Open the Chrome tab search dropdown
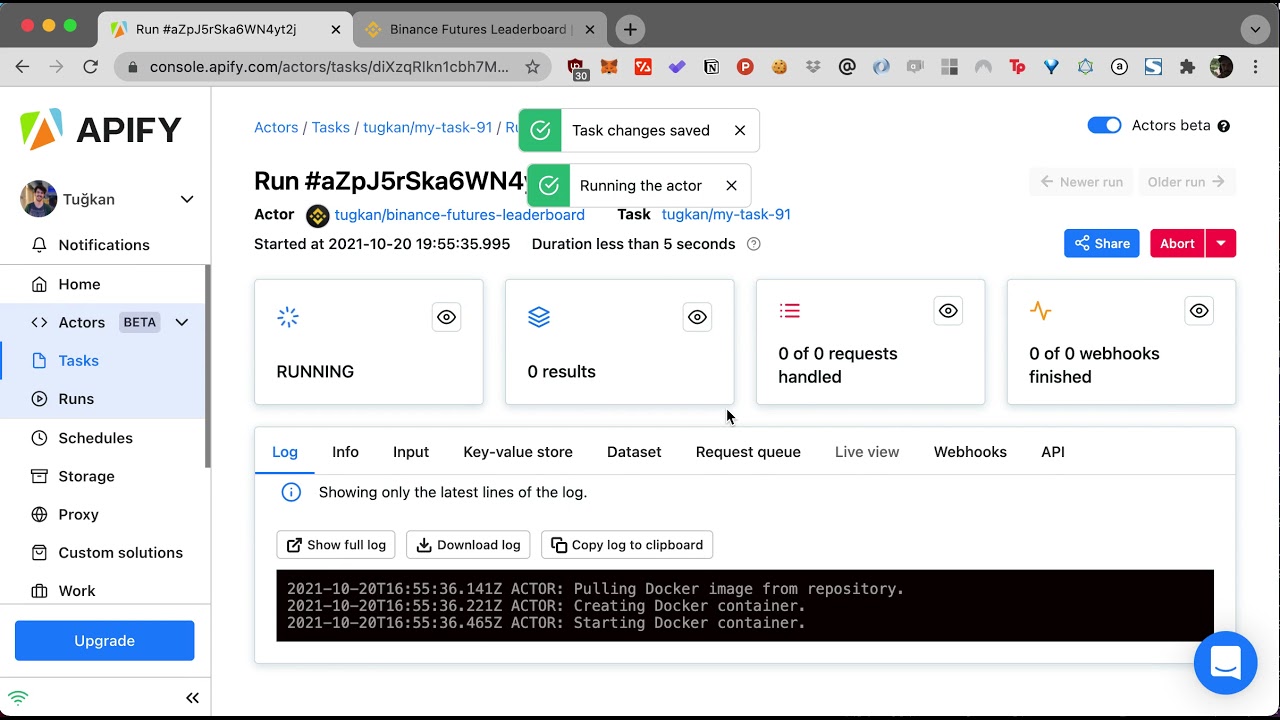 [1255, 29]
